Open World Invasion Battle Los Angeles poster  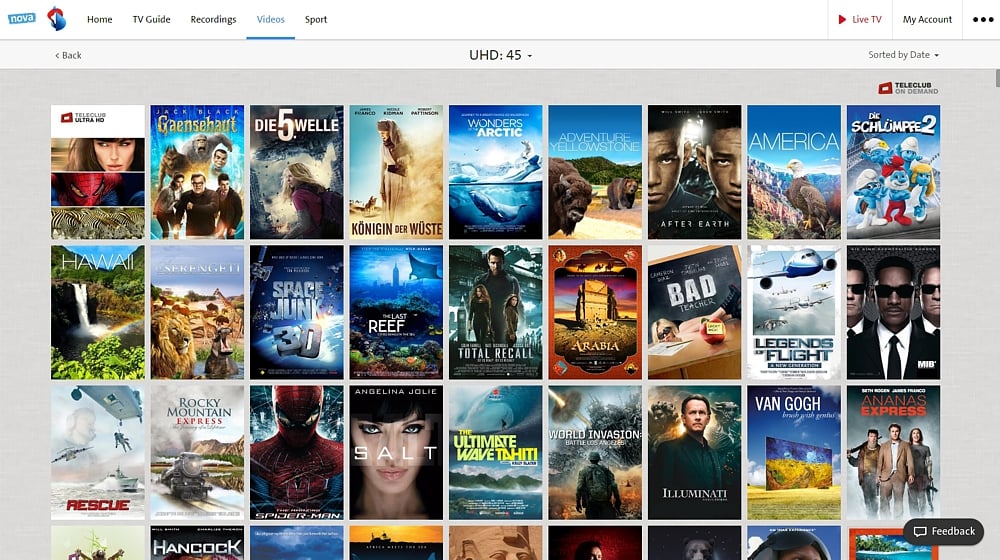click(595, 452)
